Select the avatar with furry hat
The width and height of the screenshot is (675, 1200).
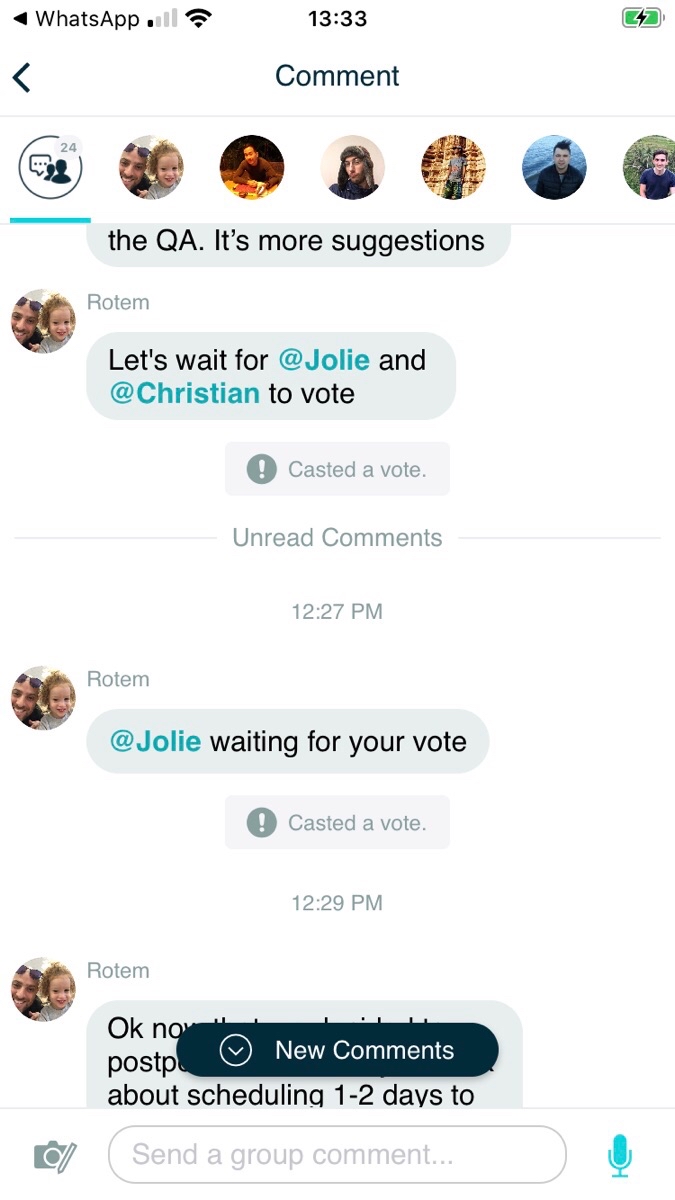pyautogui.click(x=353, y=168)
